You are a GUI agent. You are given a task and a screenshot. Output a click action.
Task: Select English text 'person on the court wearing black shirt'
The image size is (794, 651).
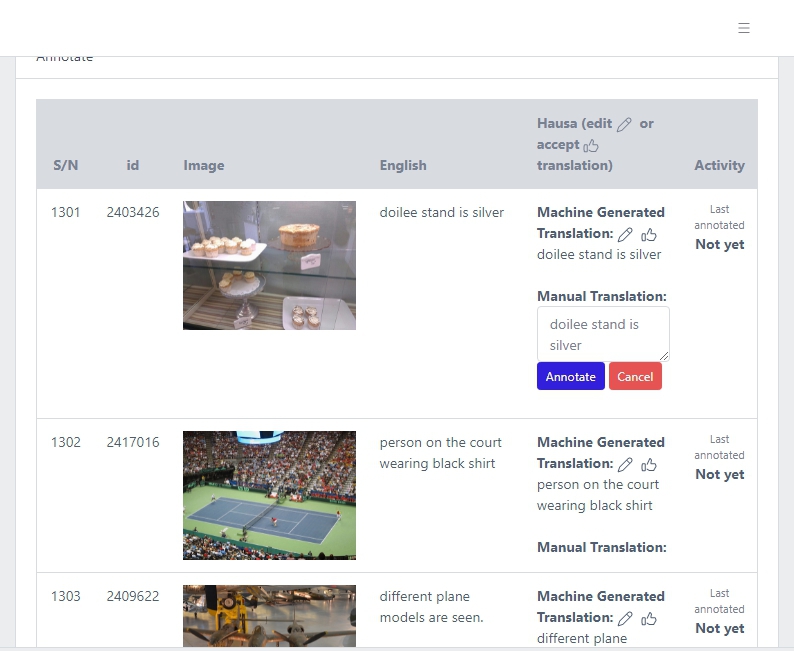coord(441,453)
